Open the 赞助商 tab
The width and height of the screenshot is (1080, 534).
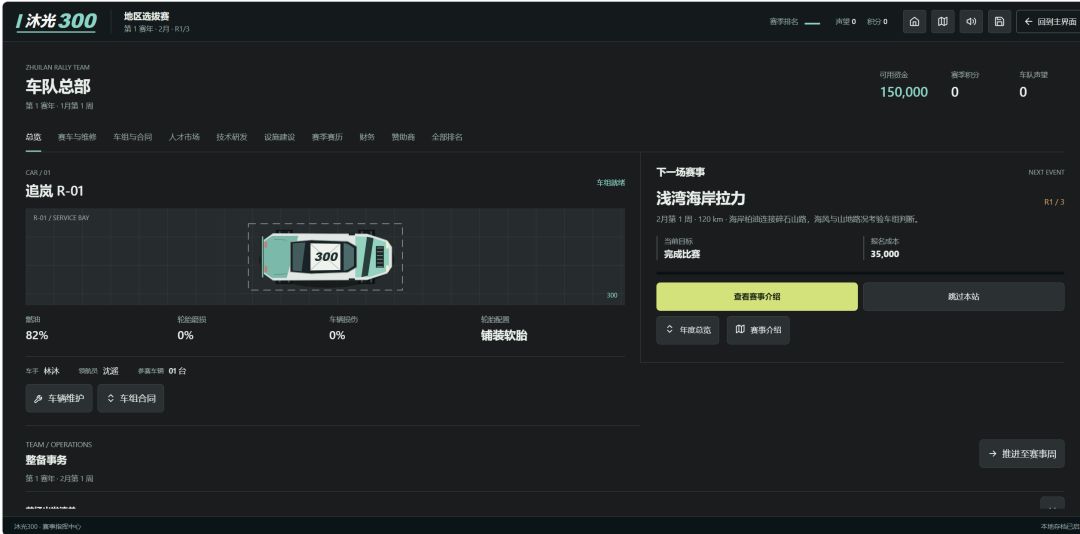pyautogui.click(x=403, y=137)
